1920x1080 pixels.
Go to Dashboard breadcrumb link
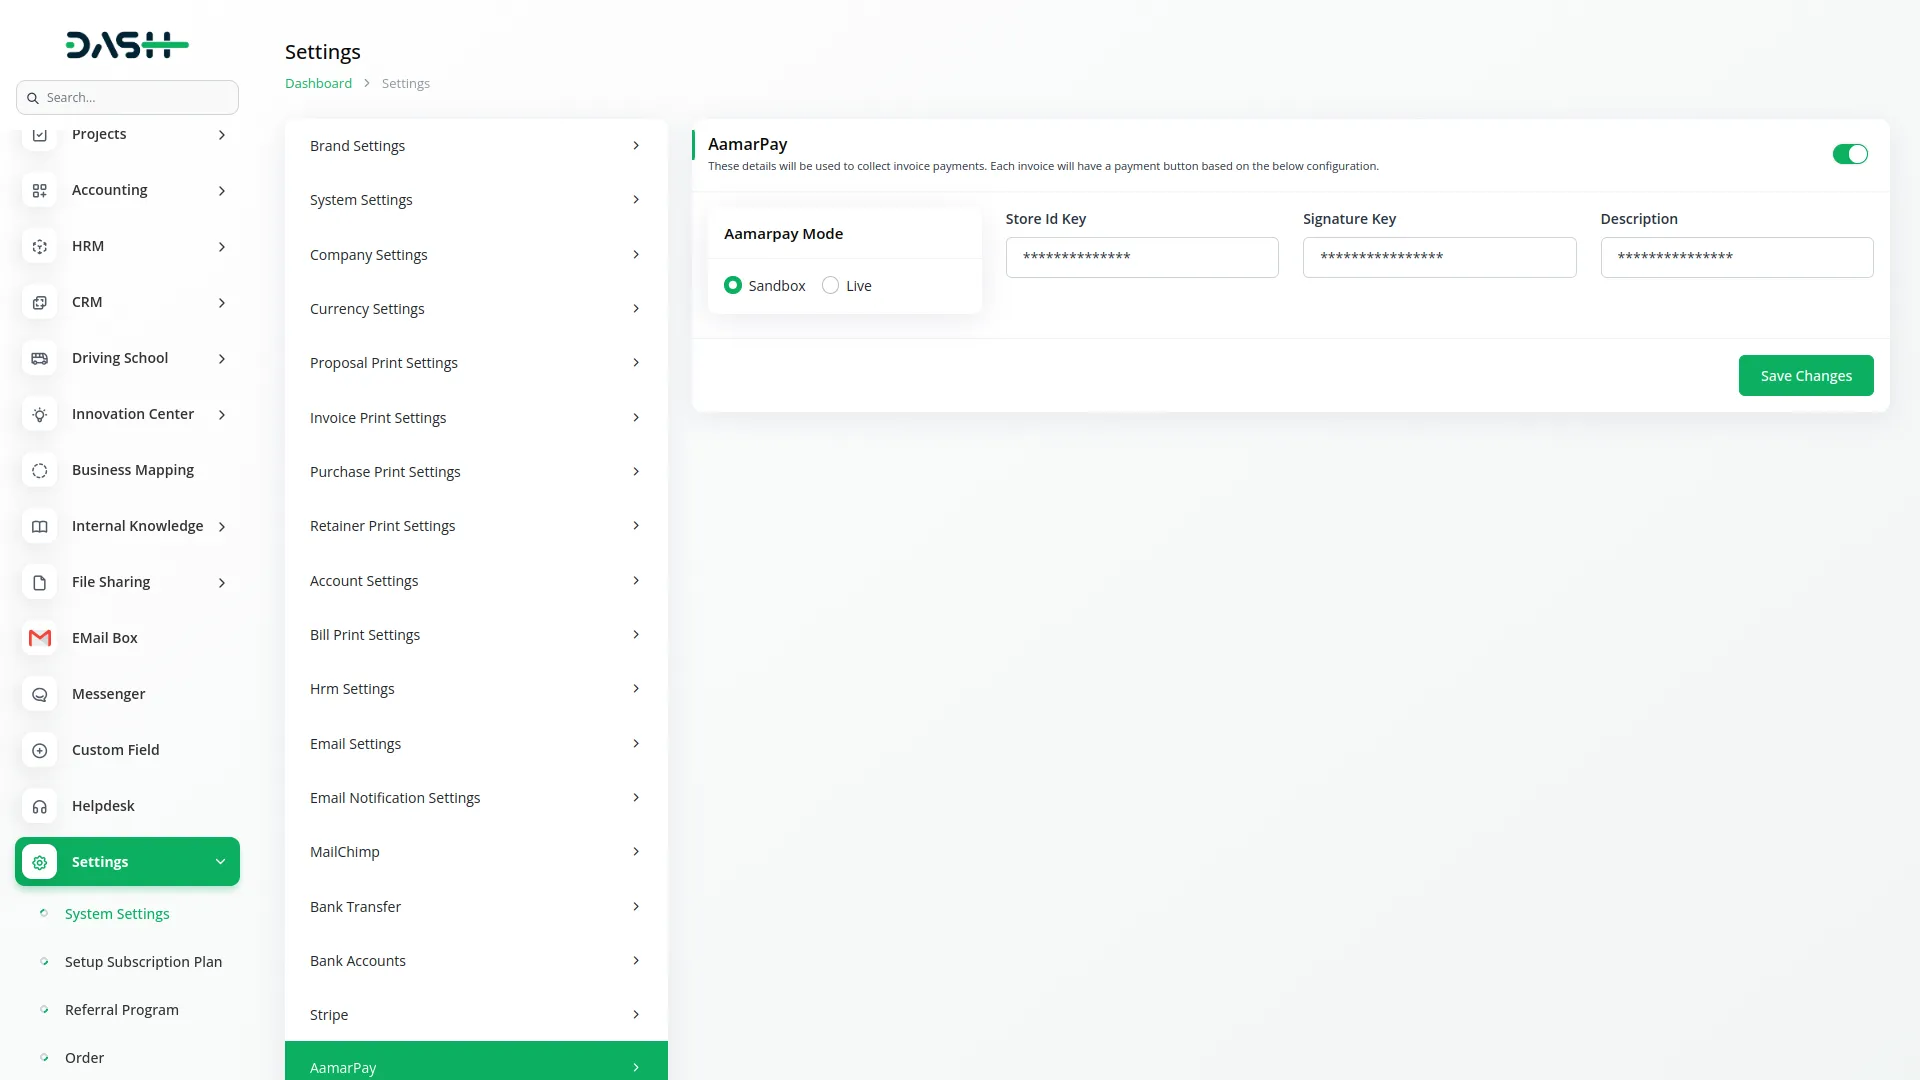coord(318,83)
